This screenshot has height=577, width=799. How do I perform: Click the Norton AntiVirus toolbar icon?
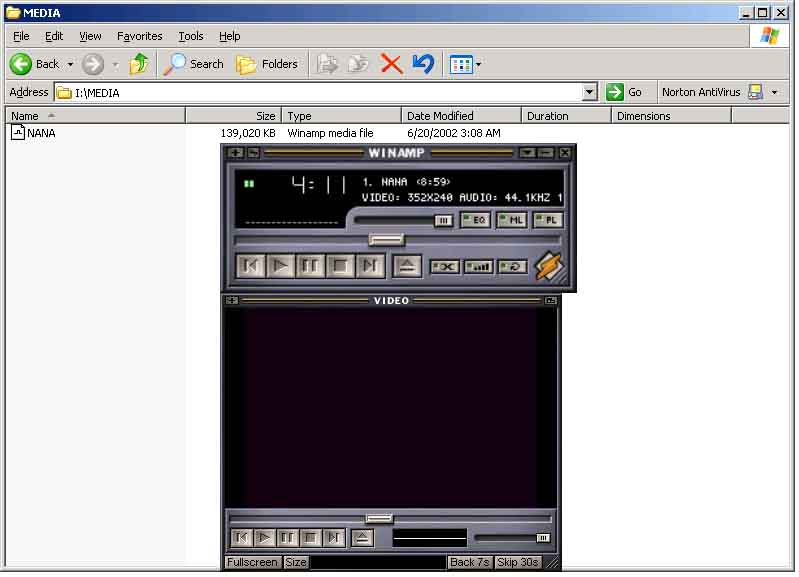755,92
